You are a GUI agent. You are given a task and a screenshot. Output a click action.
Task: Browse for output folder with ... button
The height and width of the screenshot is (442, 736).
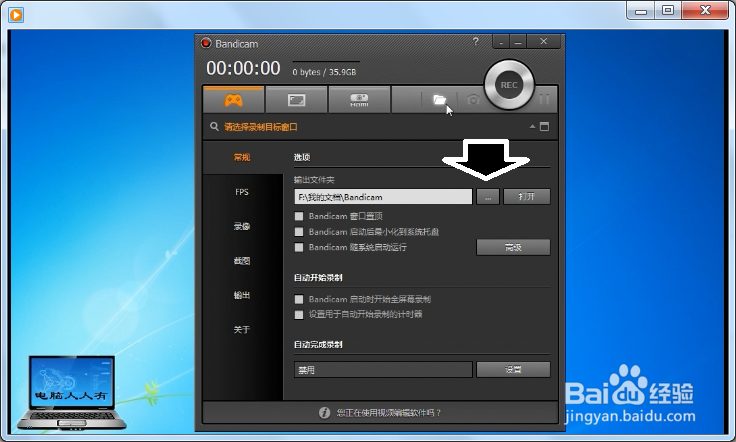[x=488, y=197]
